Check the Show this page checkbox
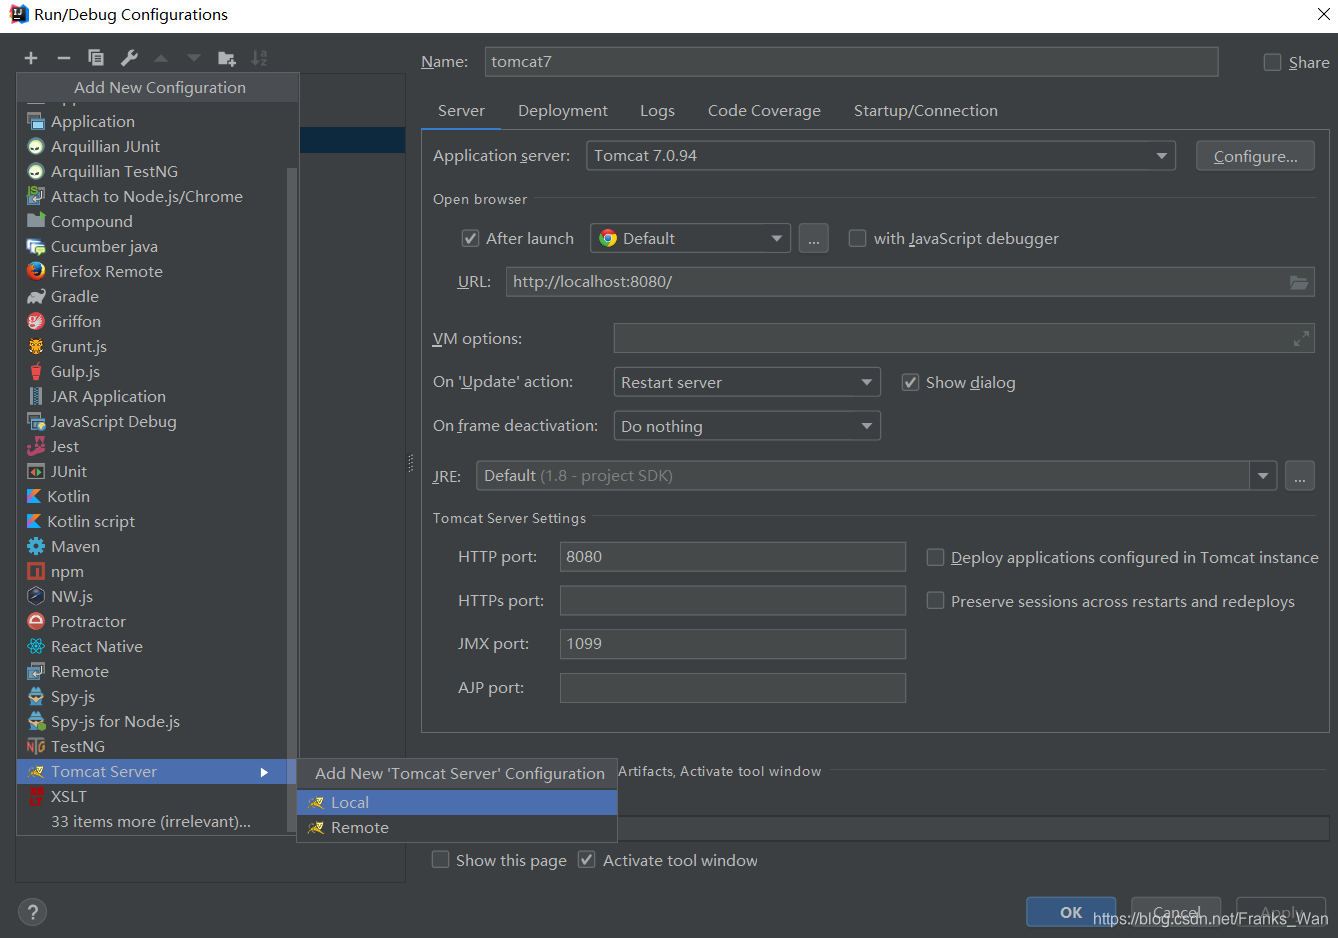Viewport: 1338px width, 938px height. pyautogui.click(x=440, y=860)
